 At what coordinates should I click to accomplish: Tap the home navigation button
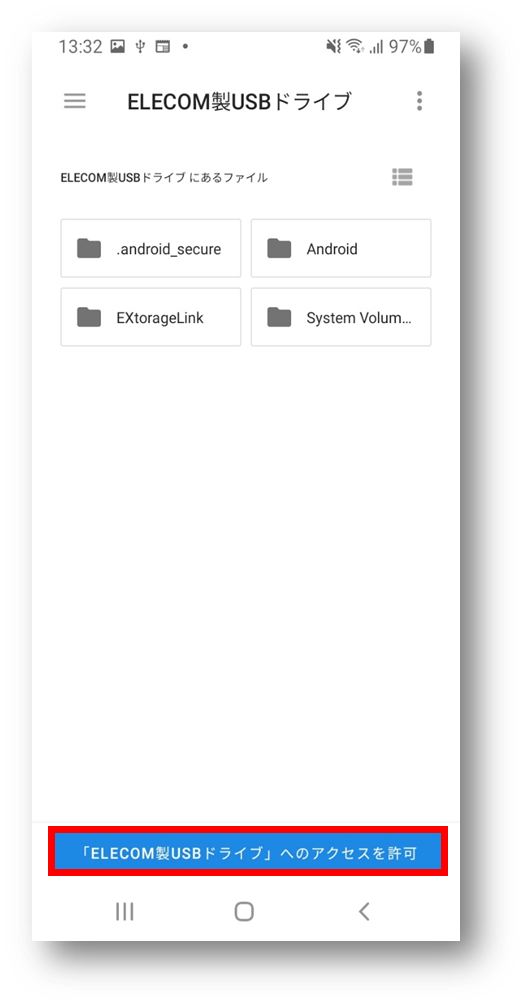click(244, 911)
